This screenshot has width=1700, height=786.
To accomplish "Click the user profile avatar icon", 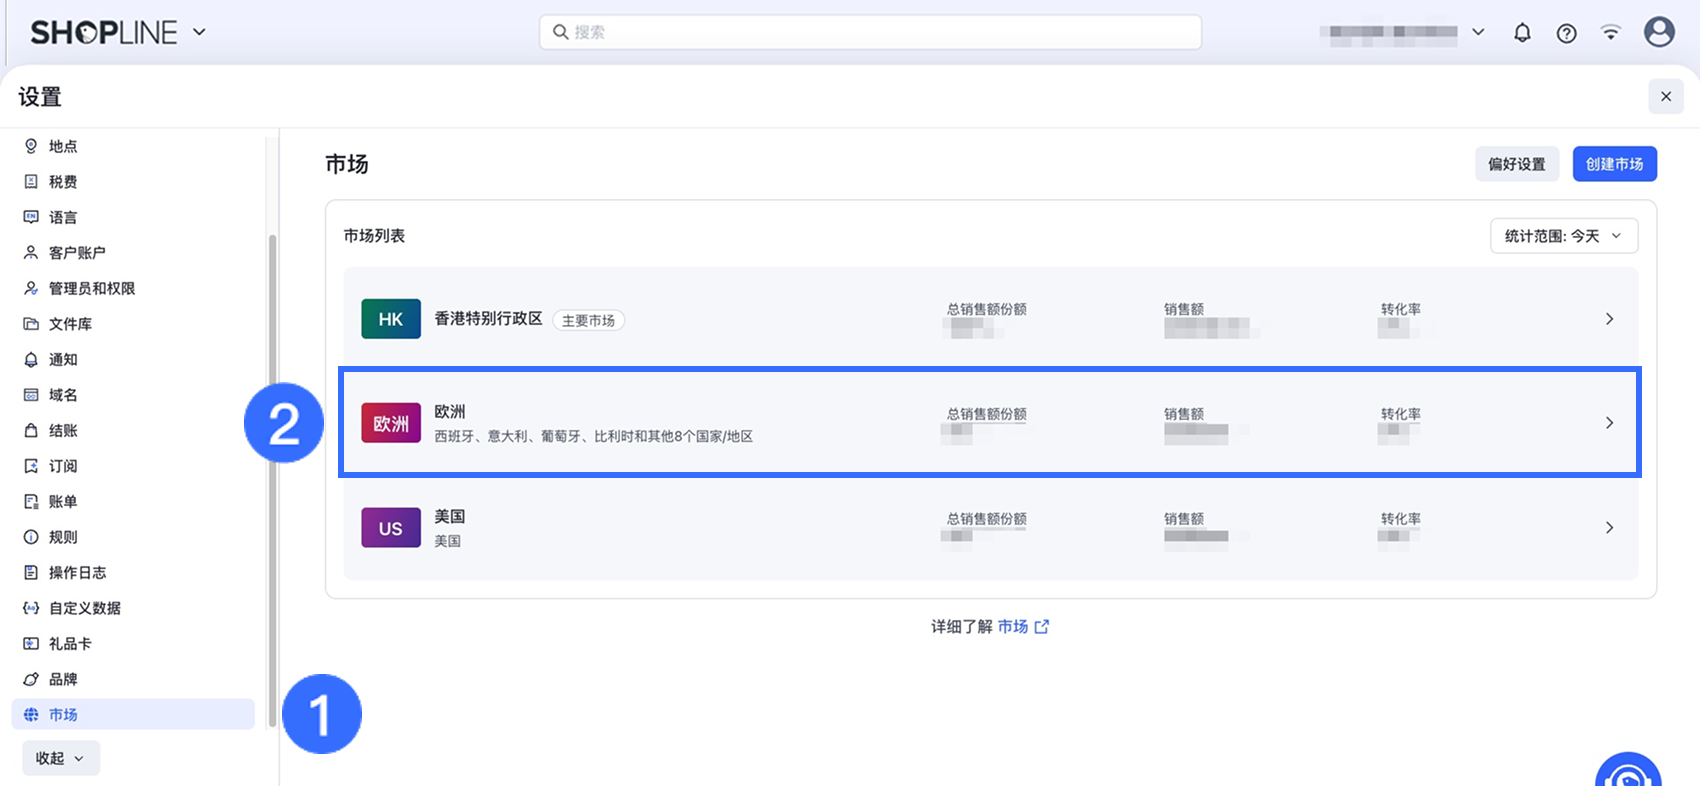I will [x=1659, y=32].
